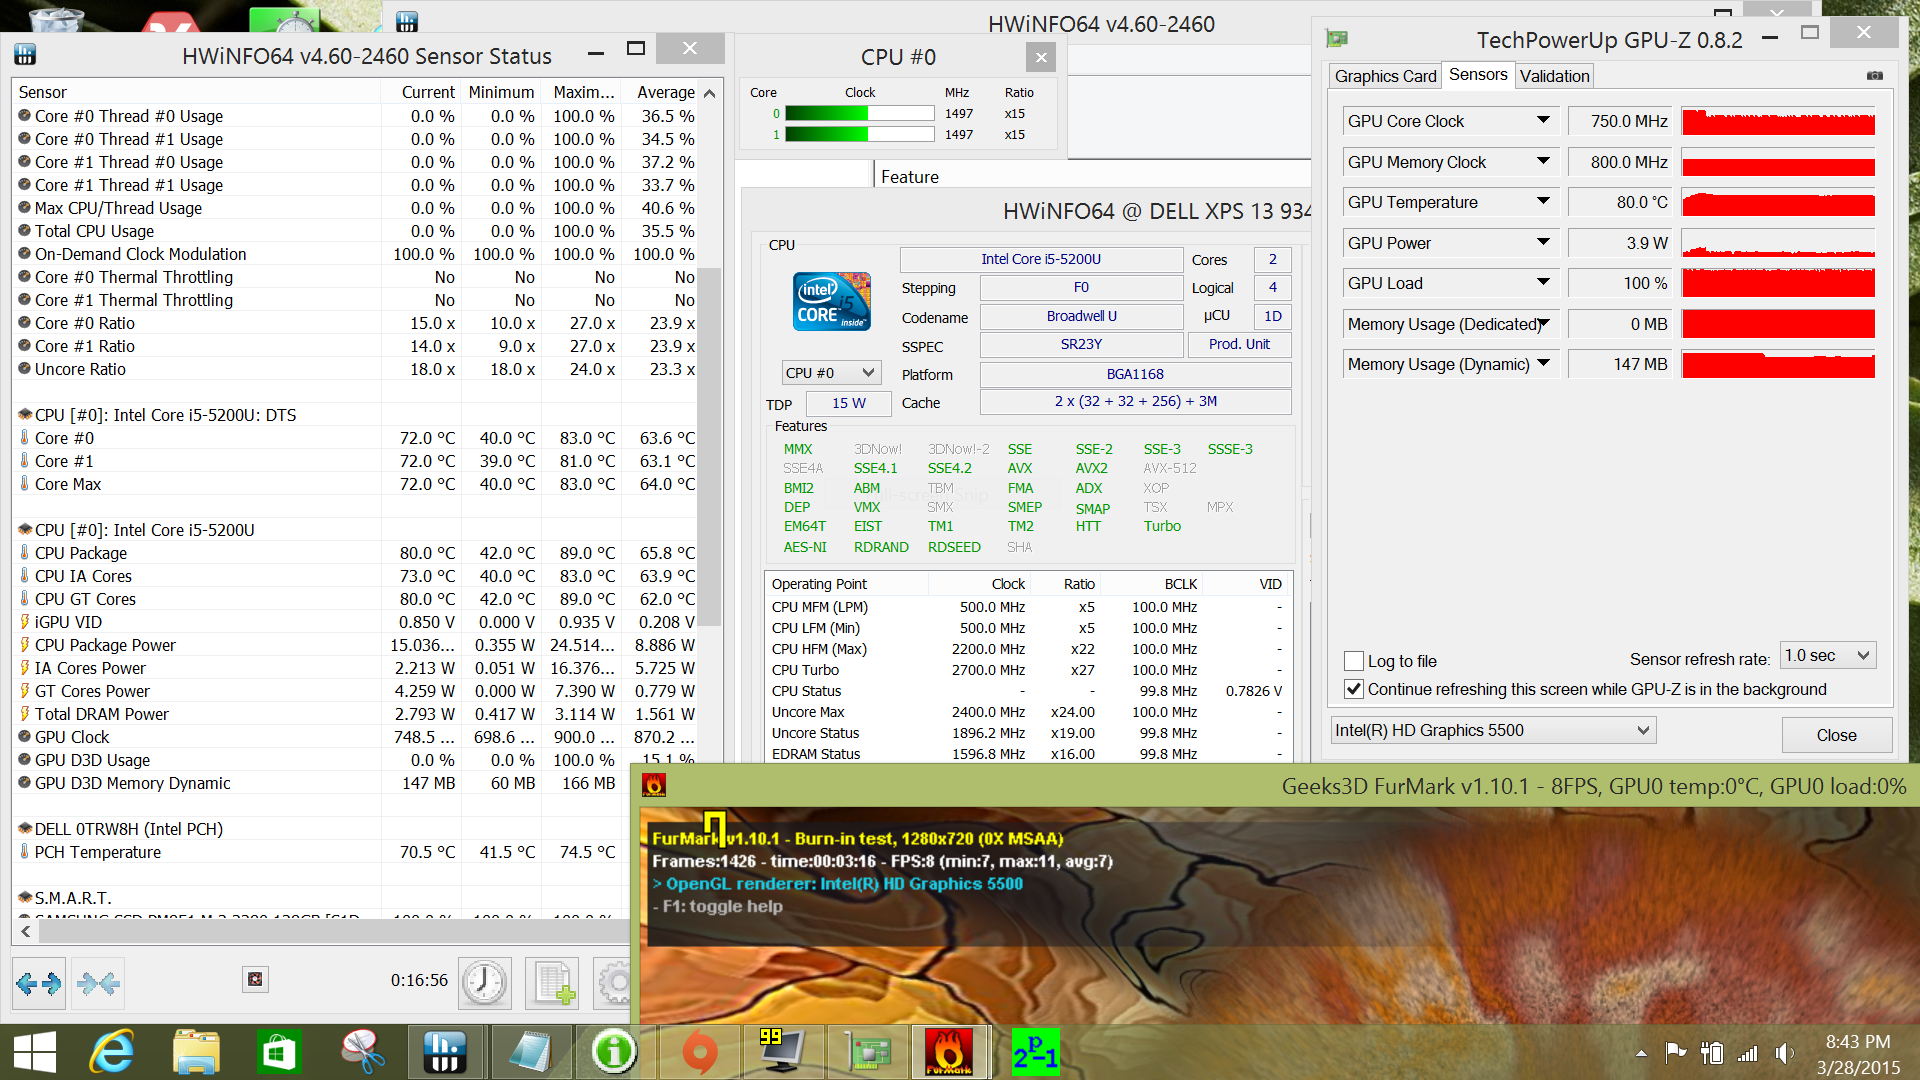1920x1080 pixels.
Task: Click the expand columns arrows button
Action: click(x=39, y=983)
